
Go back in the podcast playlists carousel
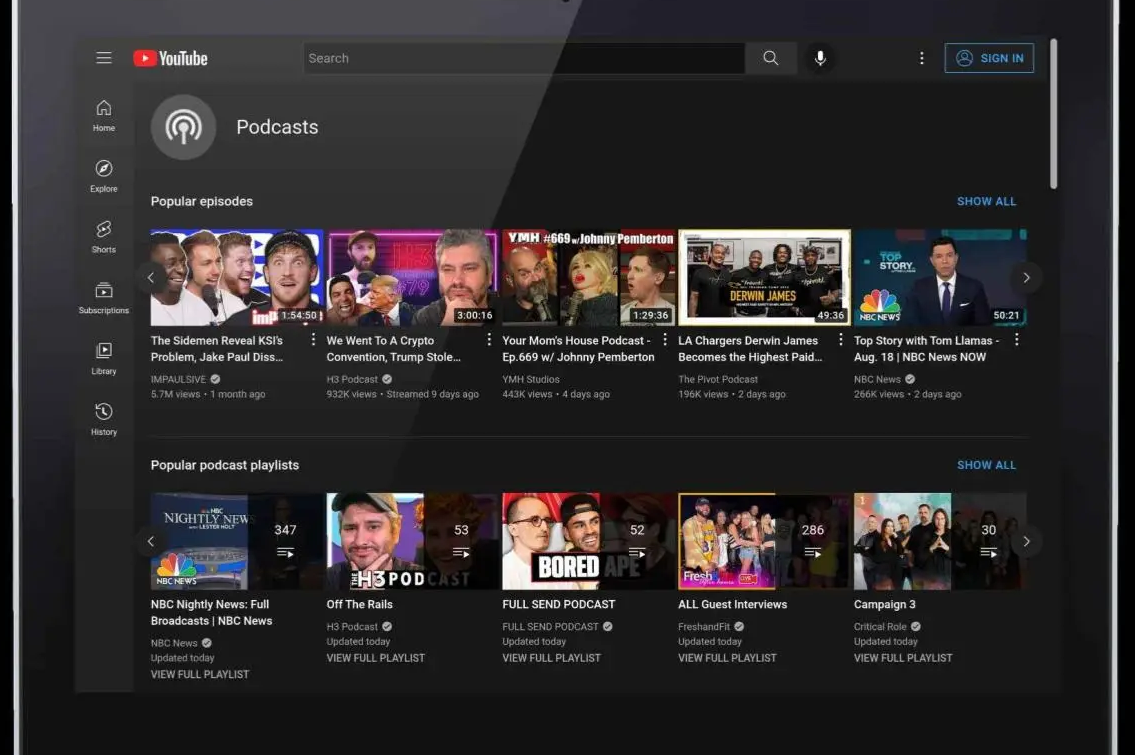pos(151,541)
